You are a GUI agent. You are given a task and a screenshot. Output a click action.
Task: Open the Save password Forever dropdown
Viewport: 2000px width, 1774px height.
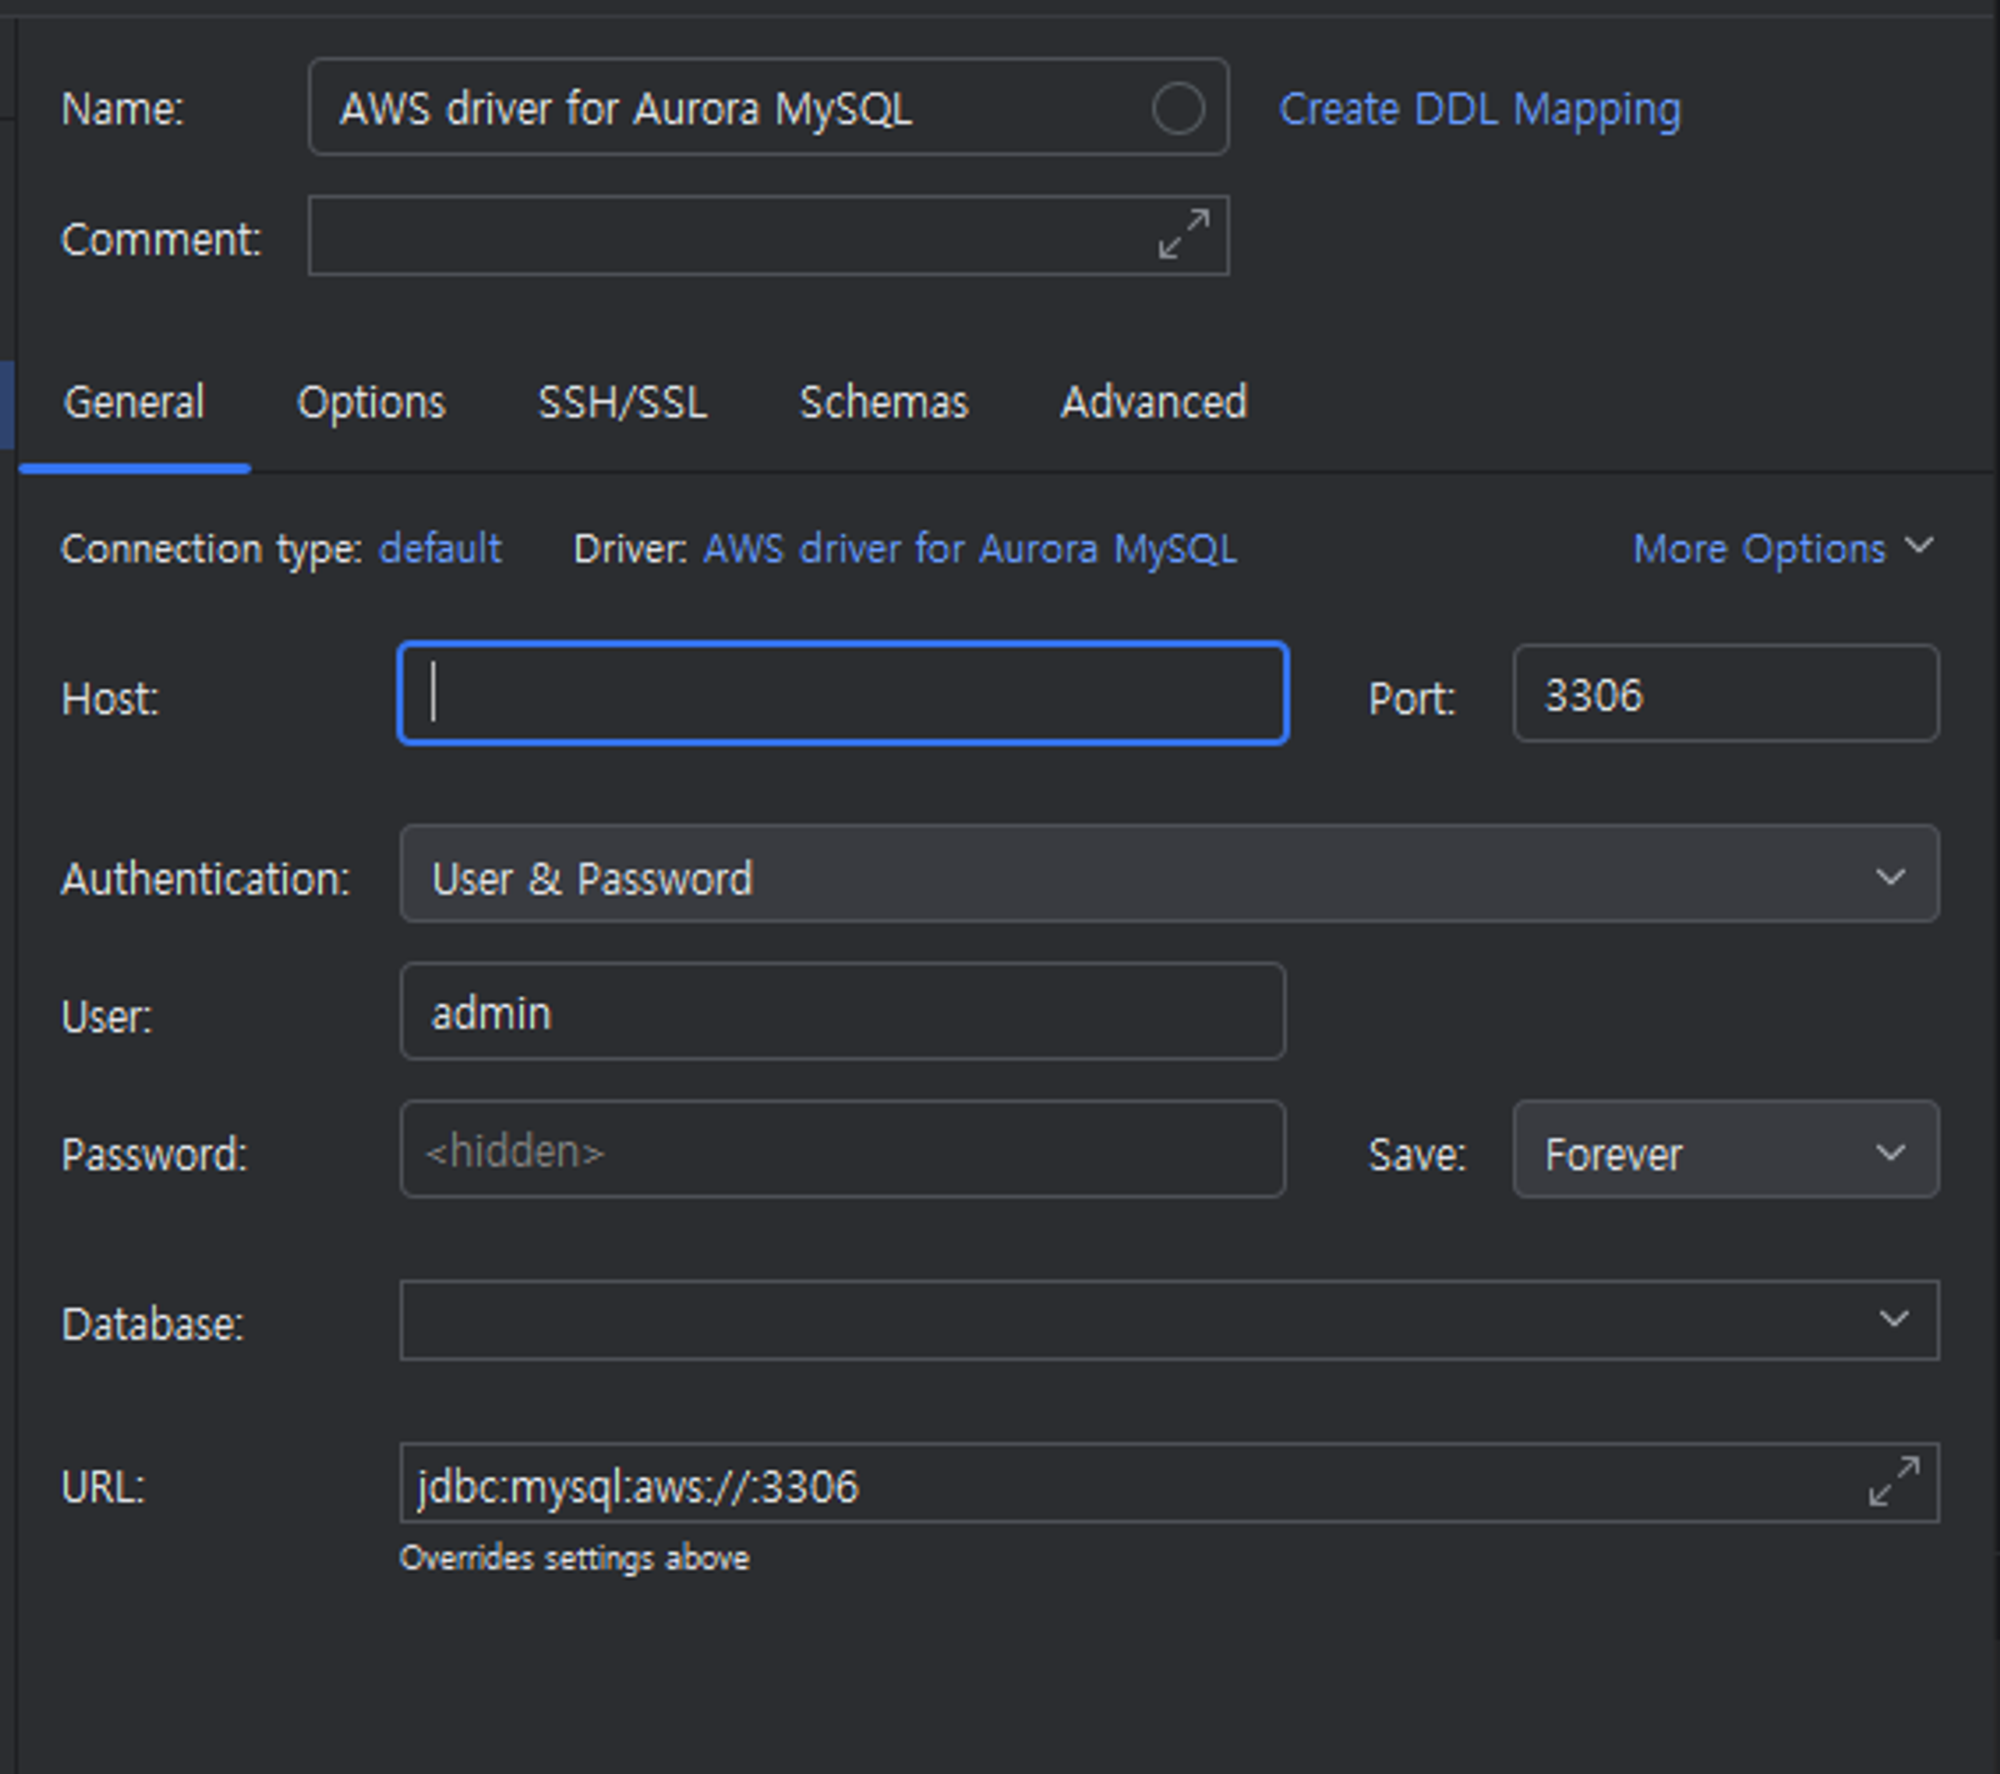pos(1726,1150)
